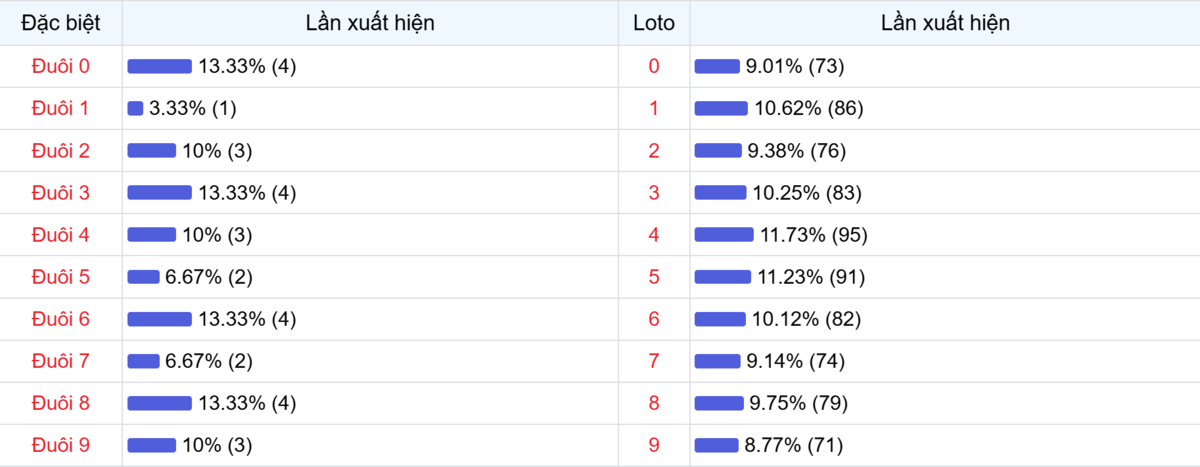The image size is (1200, 467).
Task: Open the "Đuôi 9" entry
Action: point(60,445)
